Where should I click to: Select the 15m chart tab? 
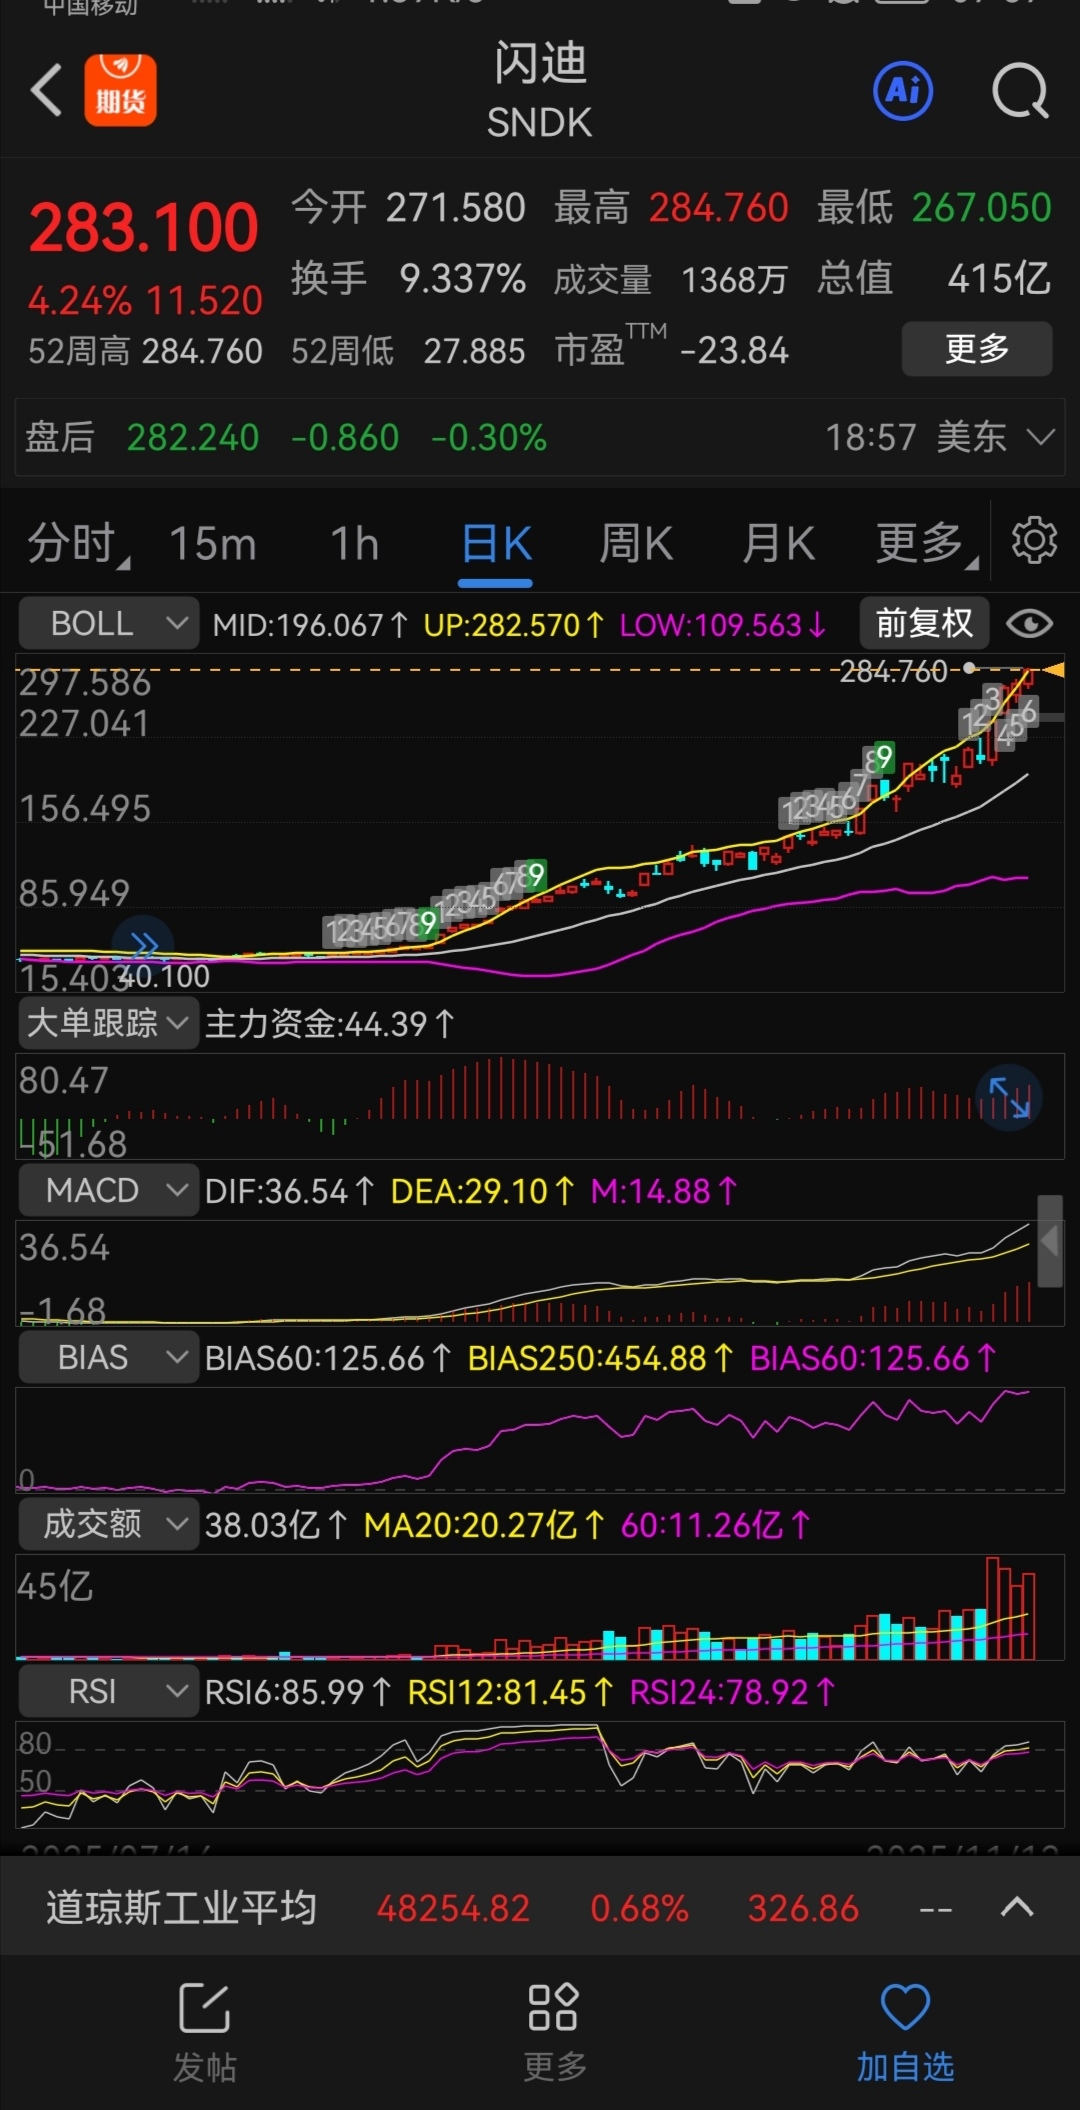pos(213,544)
